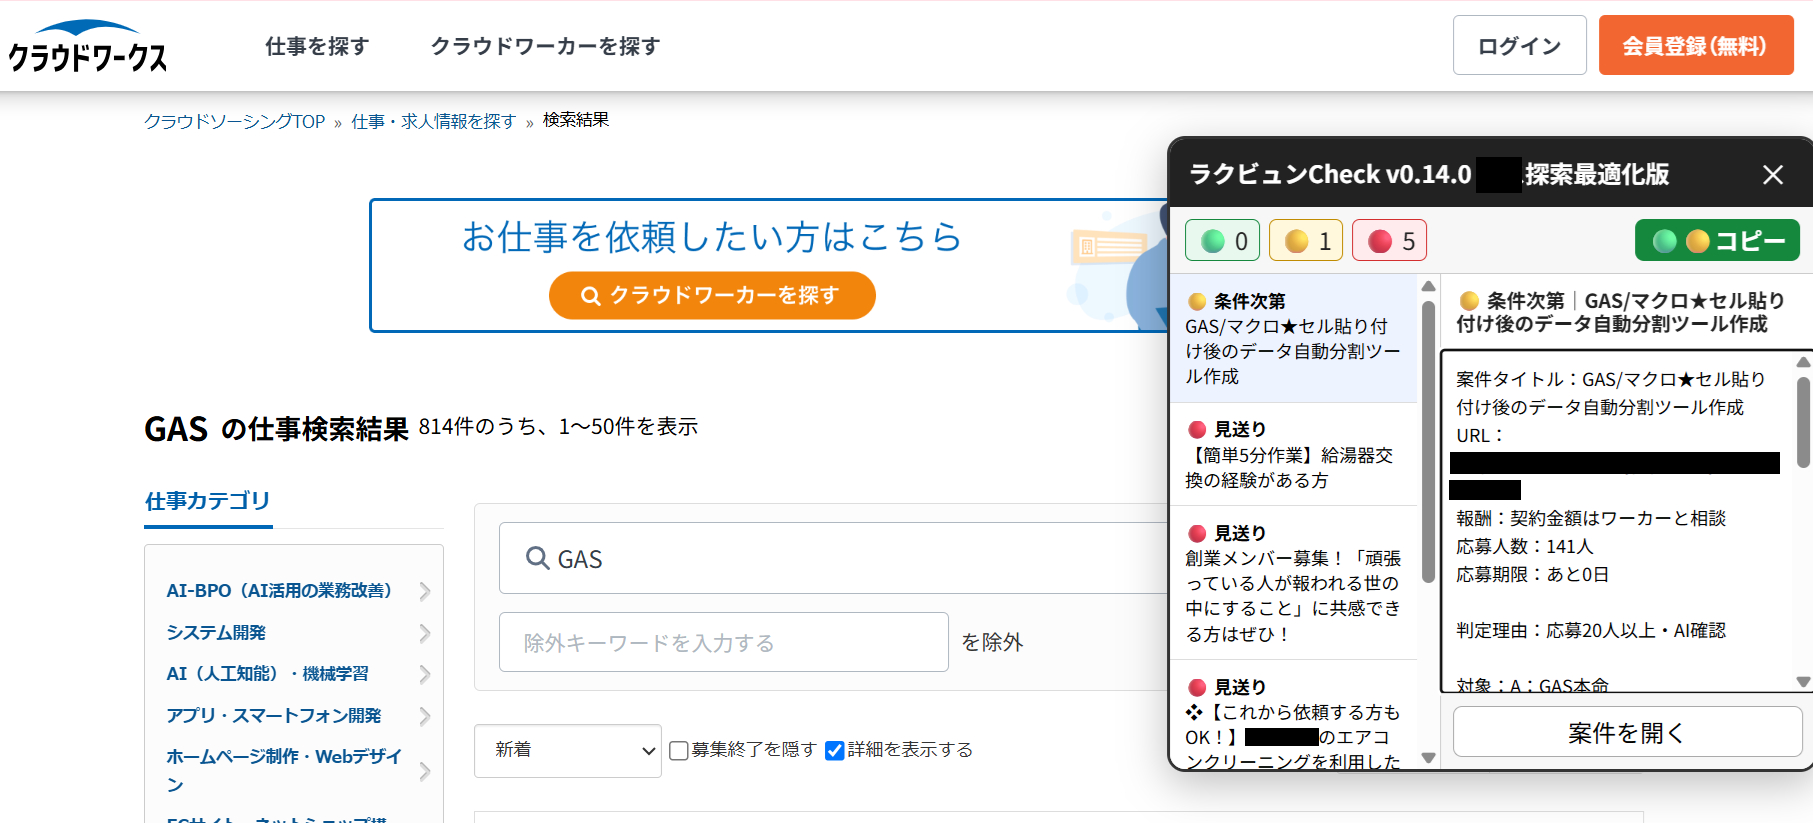Uncheck the 詳細を表示する checkbox
Image resolution: width=1813 pixels, height=823 pixels.
[835, 750]
